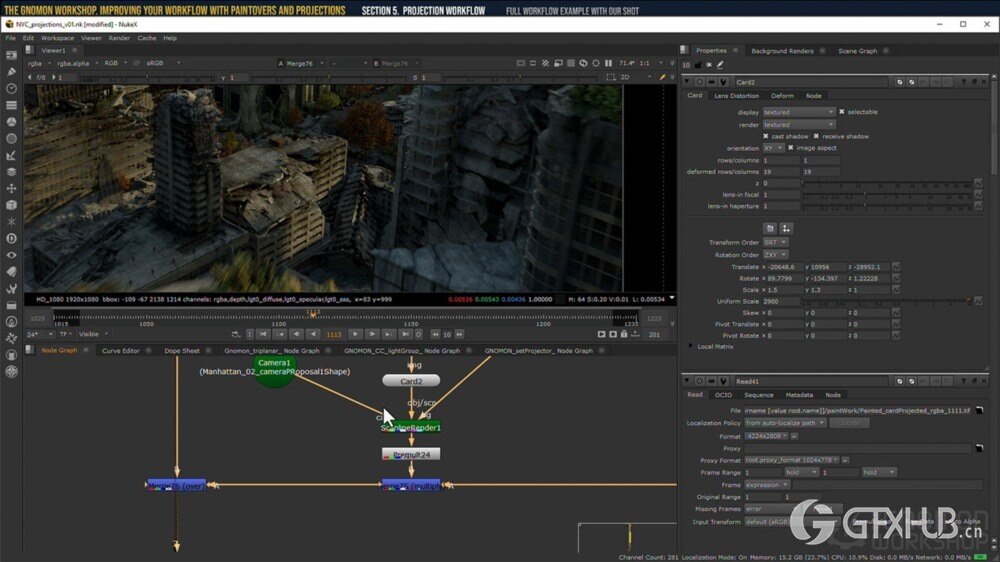Open the Rotation Order ZXY dropdown

[775, 255]
